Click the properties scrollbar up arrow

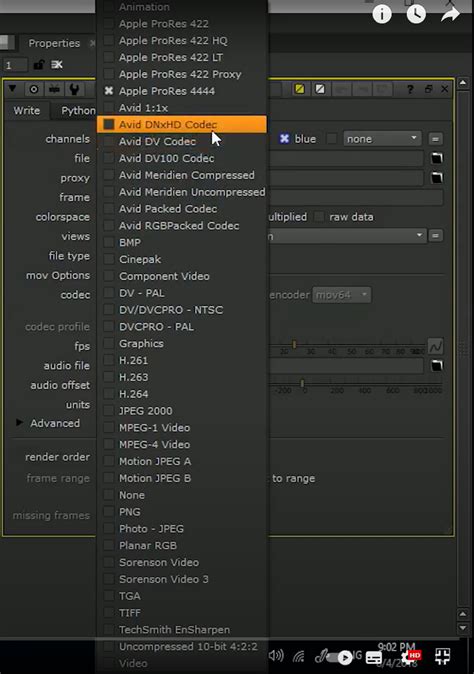[463, 83]
